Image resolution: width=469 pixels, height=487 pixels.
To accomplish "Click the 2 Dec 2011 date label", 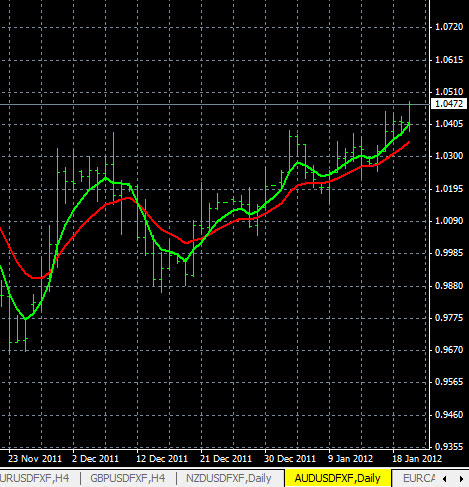I will pos(95,459).
